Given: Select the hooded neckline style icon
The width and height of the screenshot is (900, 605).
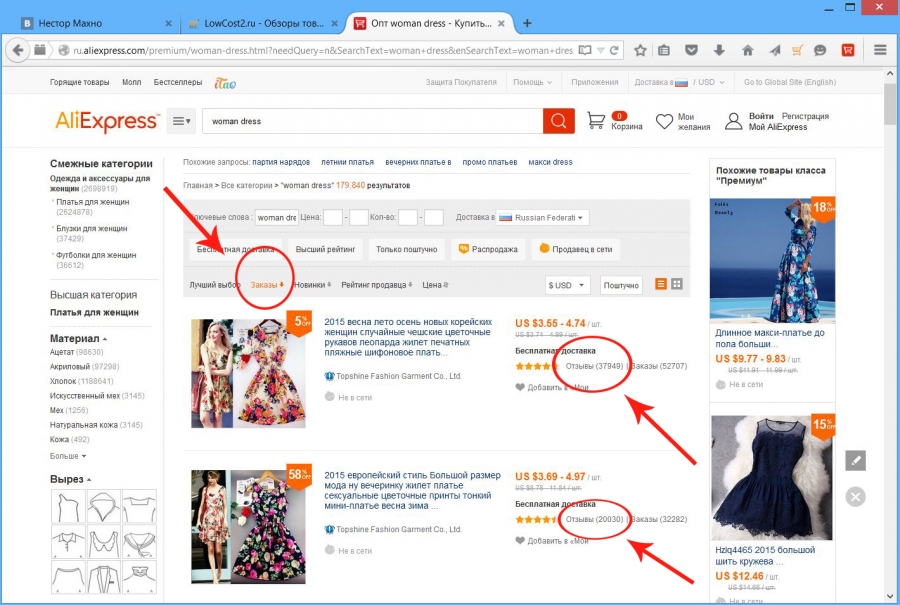Looking at the screenshot, I should (x=104, y=506).
